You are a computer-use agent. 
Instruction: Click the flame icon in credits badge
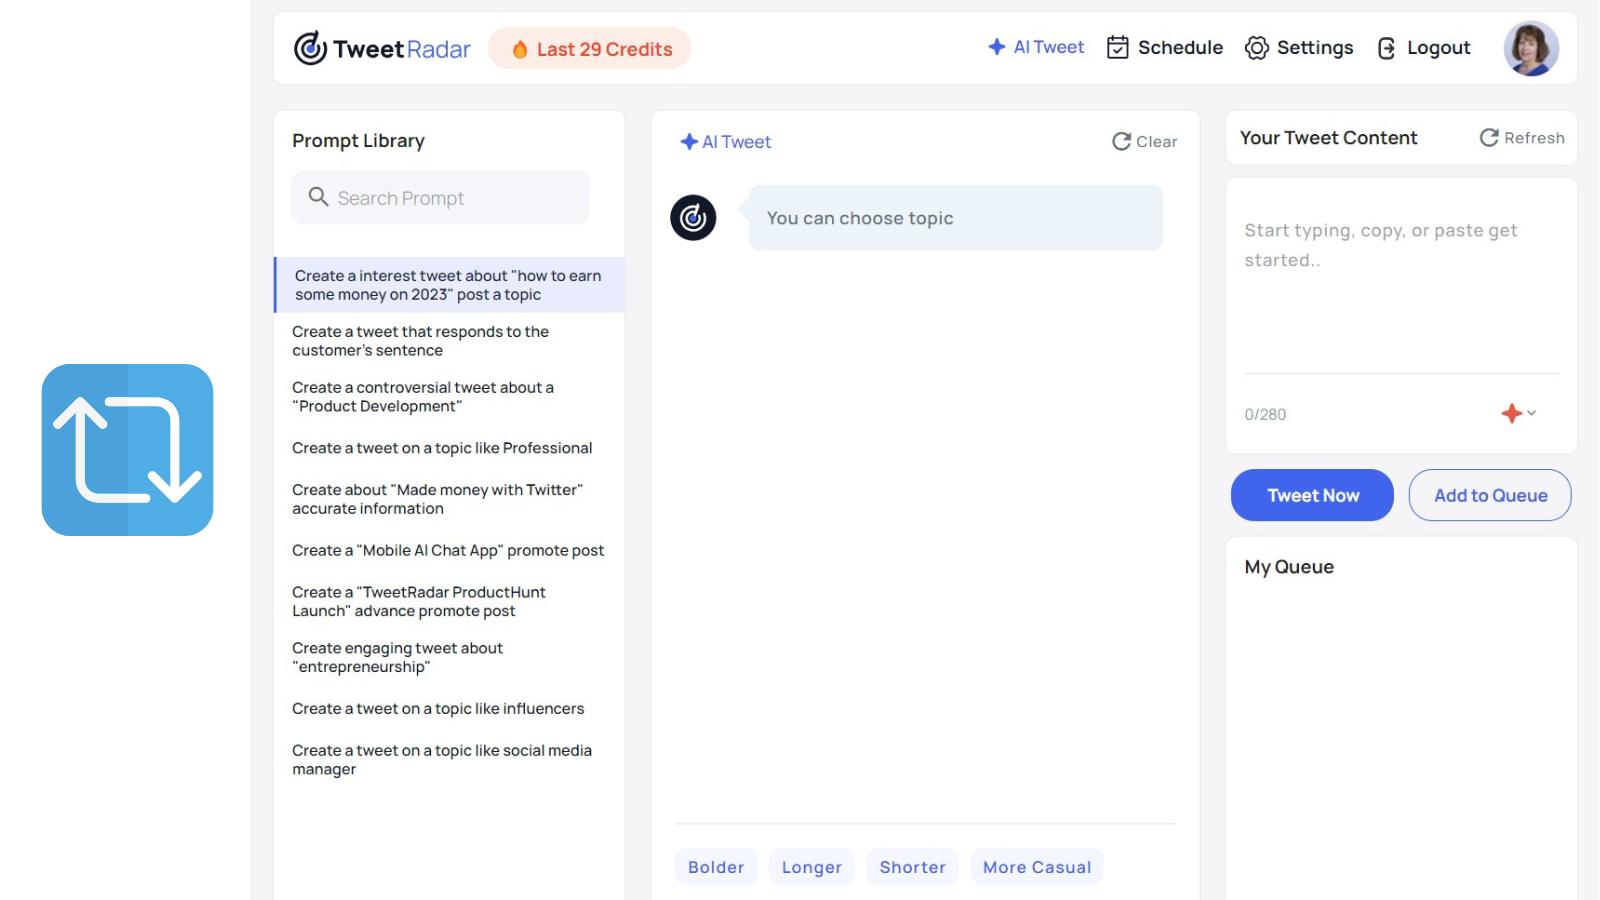click(519, 49)
